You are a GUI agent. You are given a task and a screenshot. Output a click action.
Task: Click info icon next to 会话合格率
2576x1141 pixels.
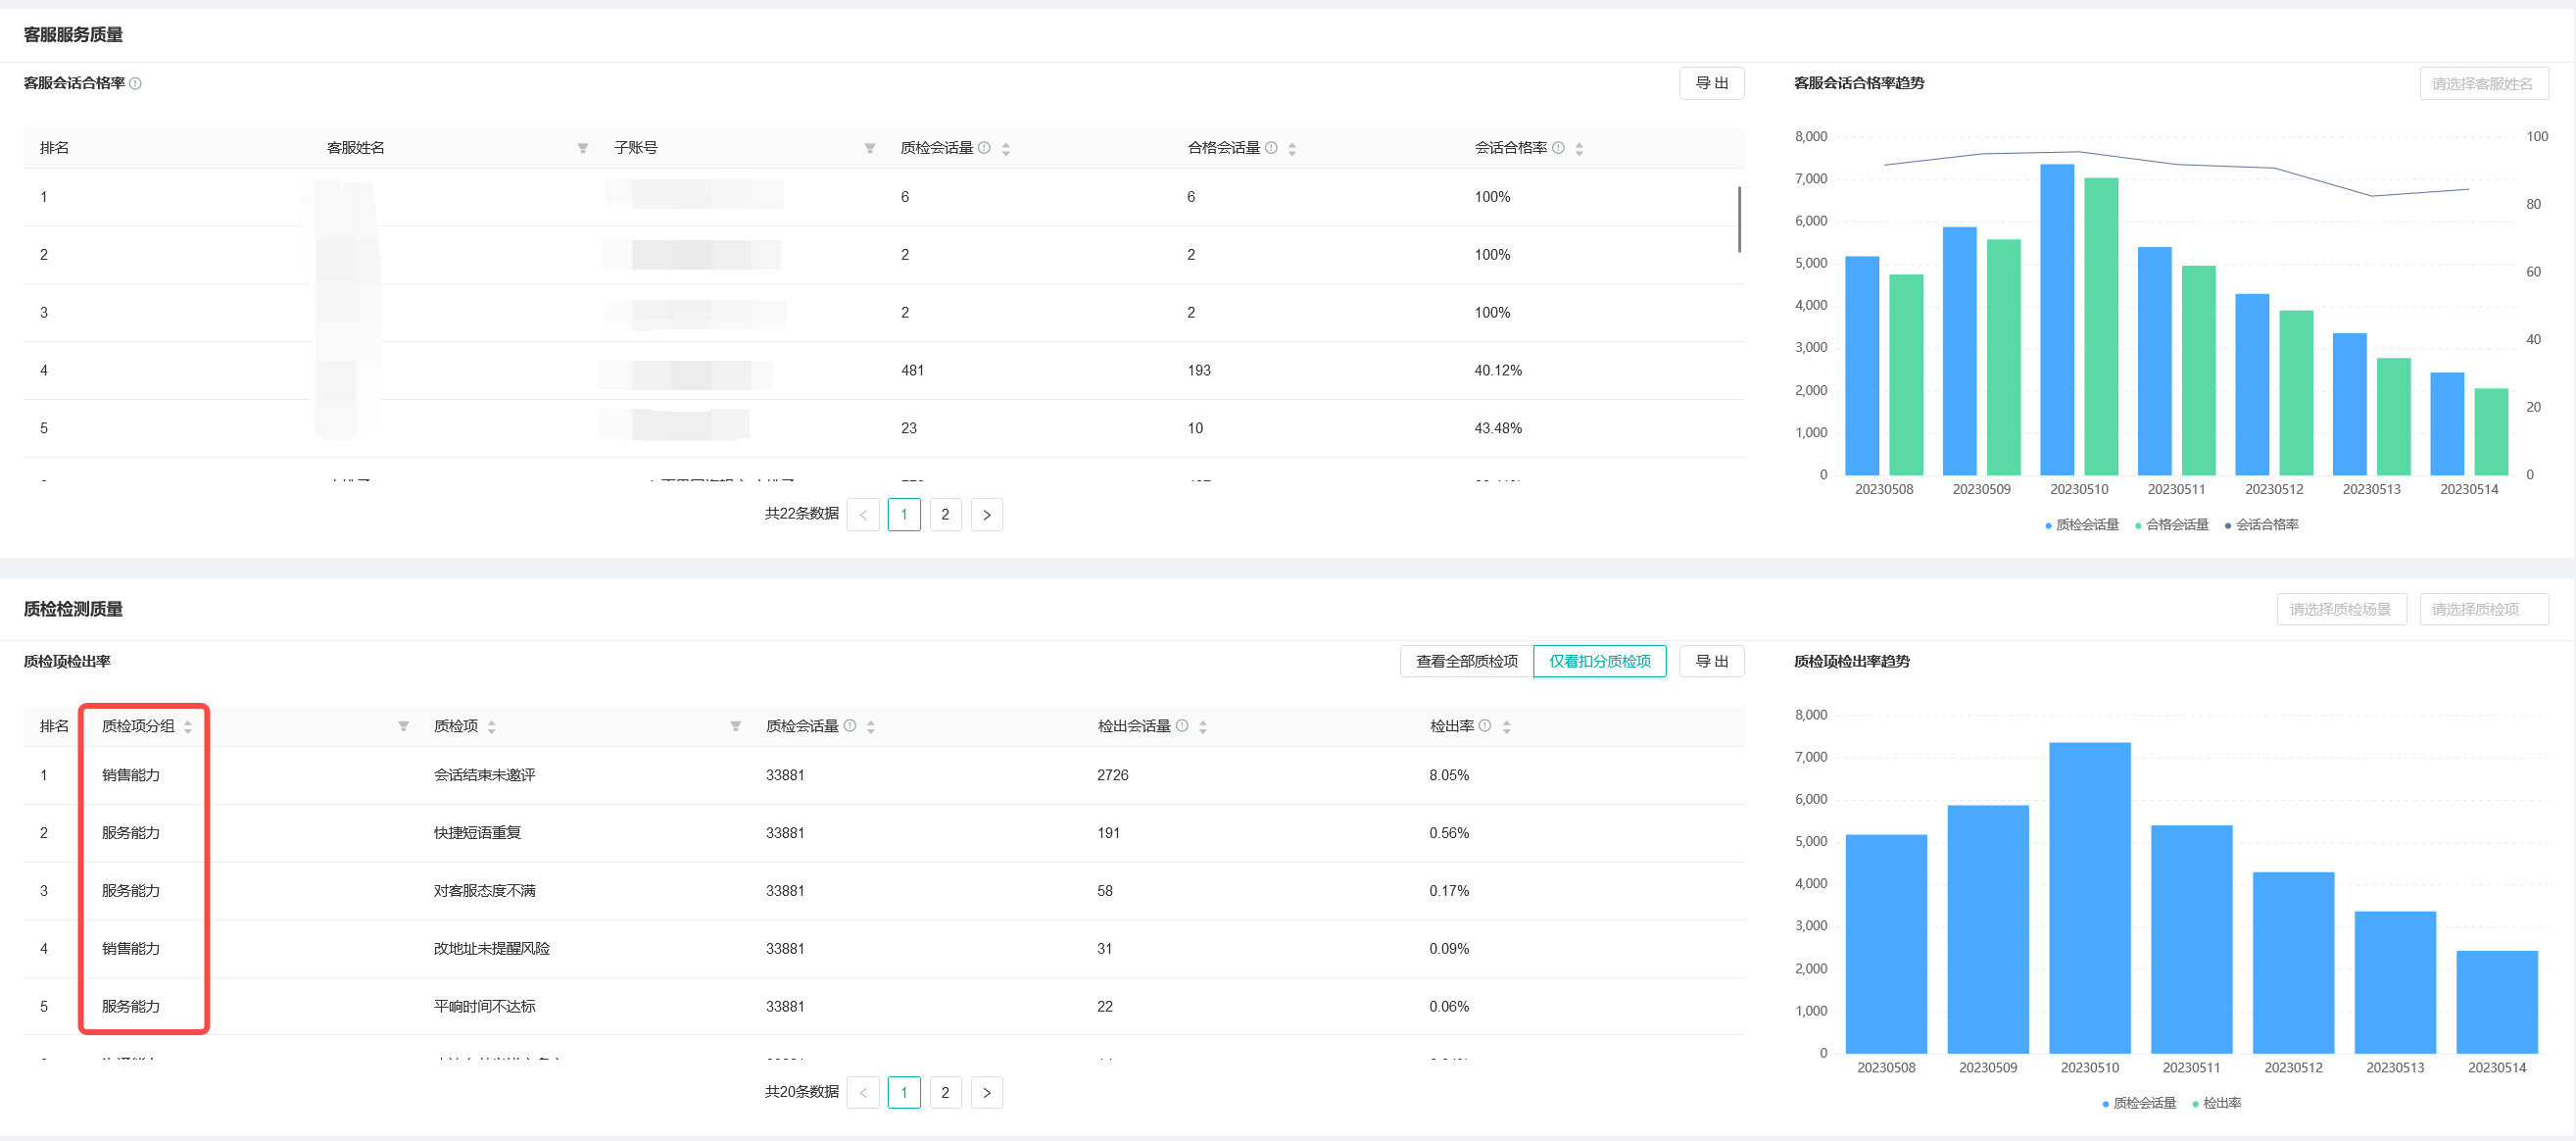tap(1558, 147)
